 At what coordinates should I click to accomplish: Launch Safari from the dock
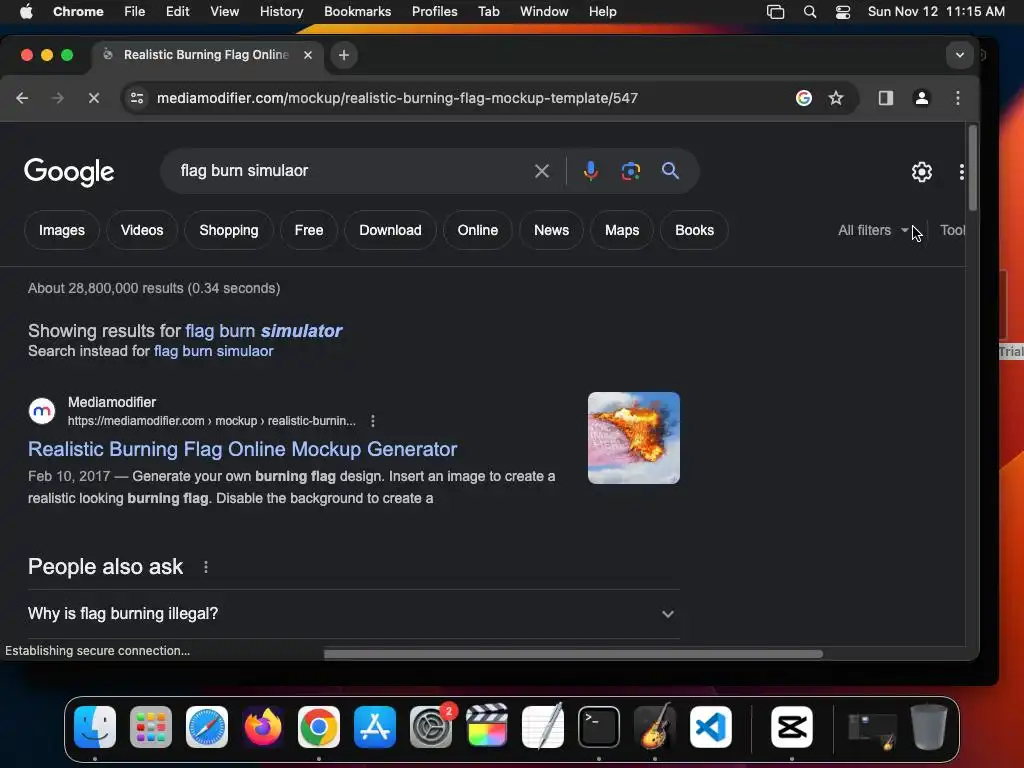click(x=207, y=727)
